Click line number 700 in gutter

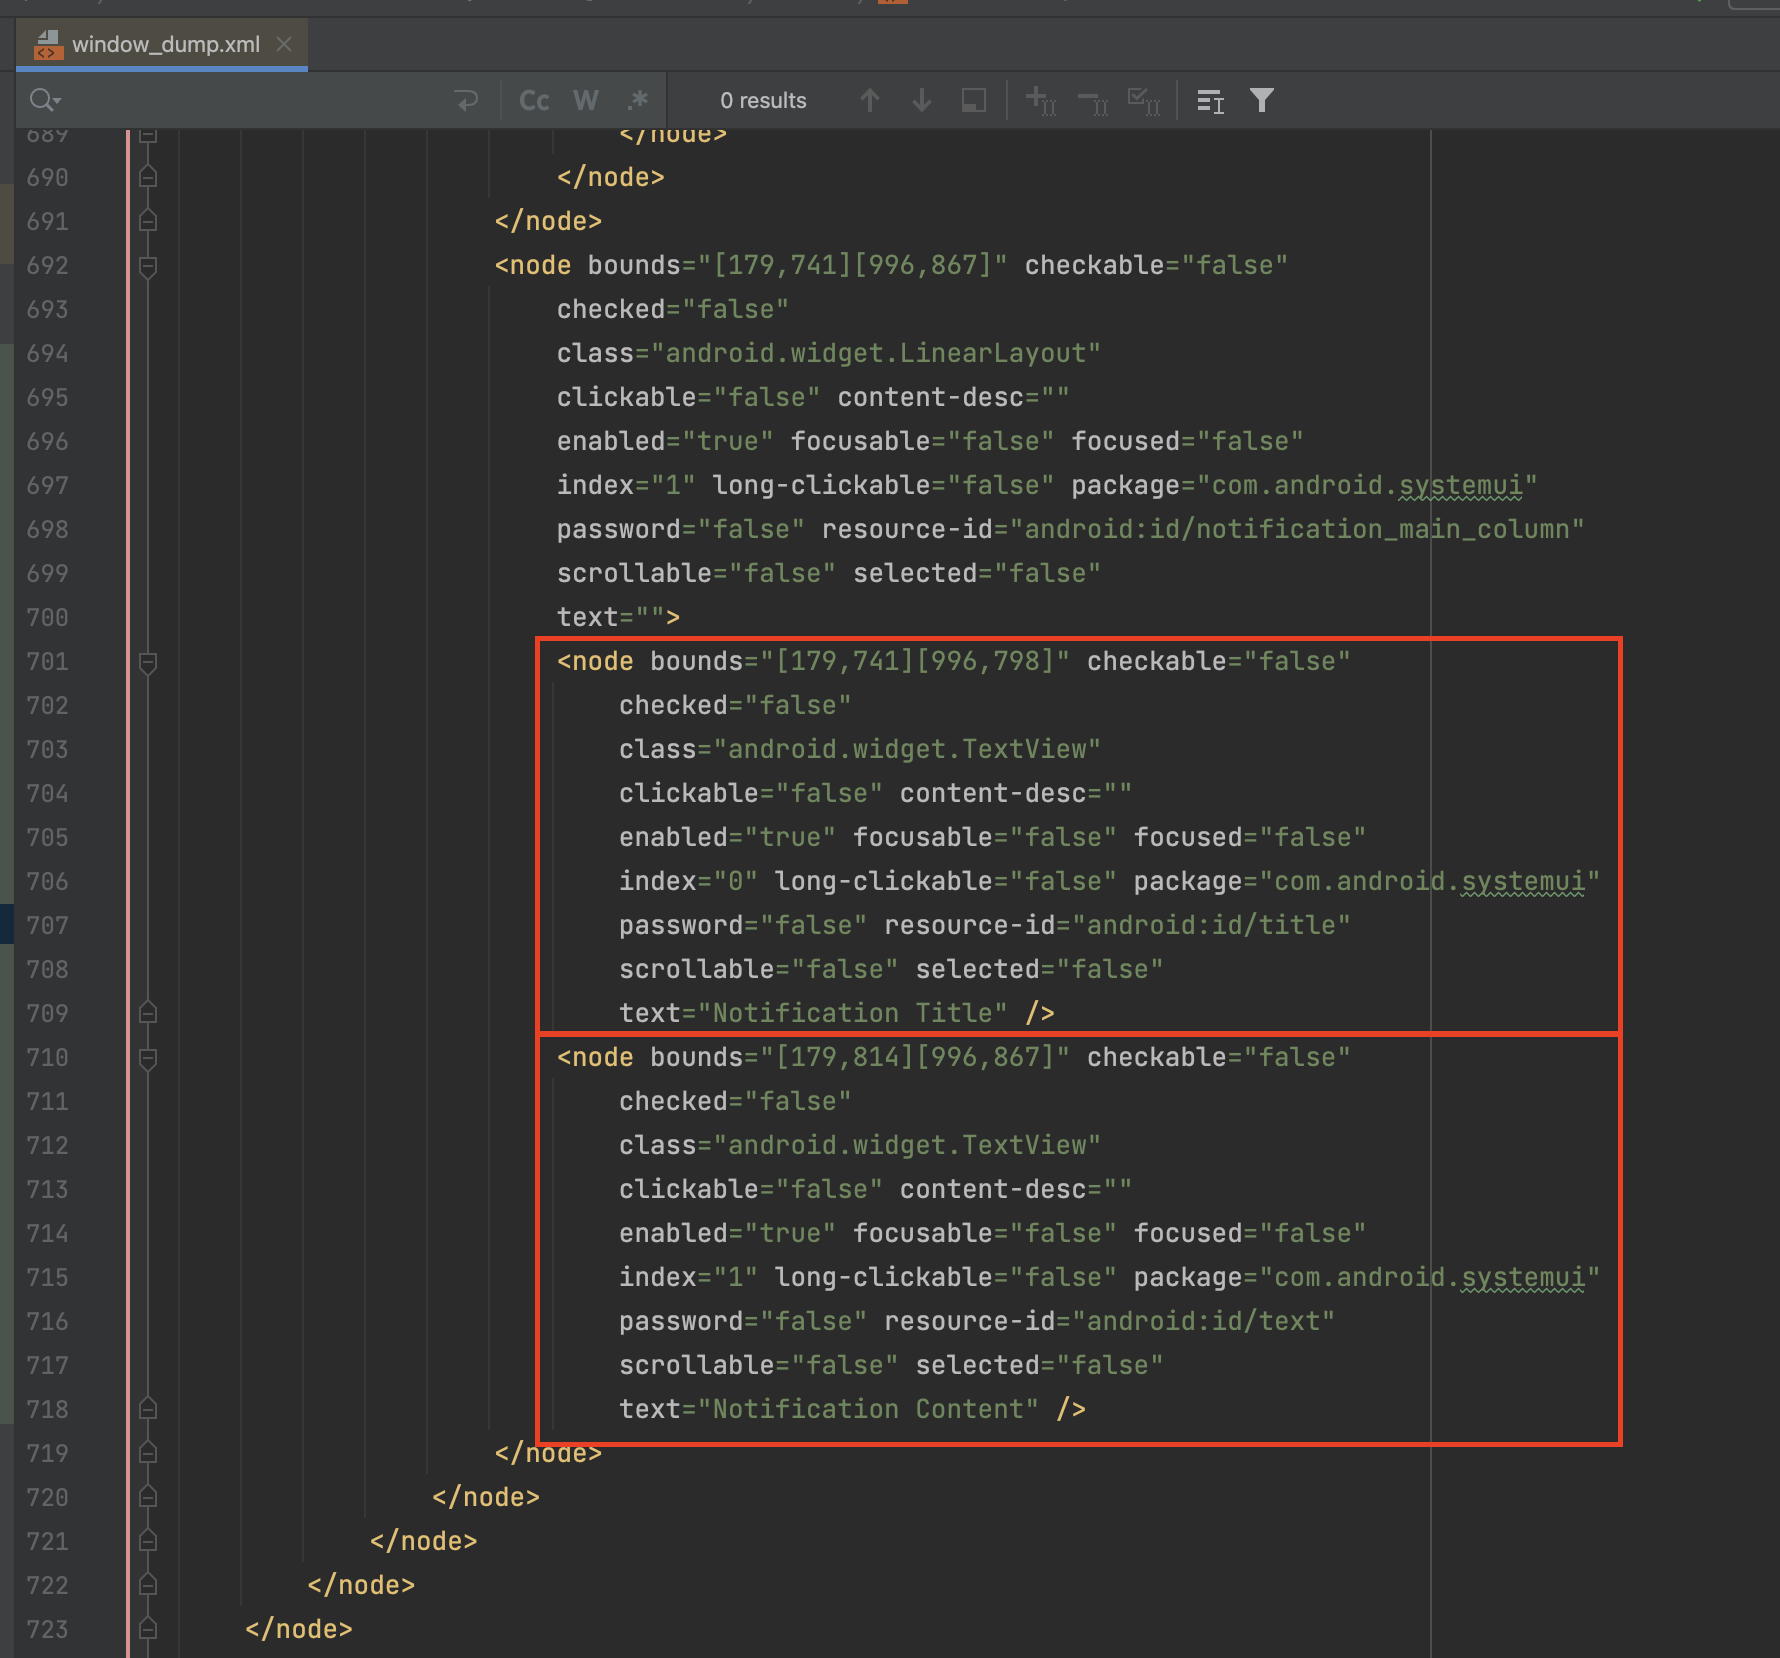[47, 617]
